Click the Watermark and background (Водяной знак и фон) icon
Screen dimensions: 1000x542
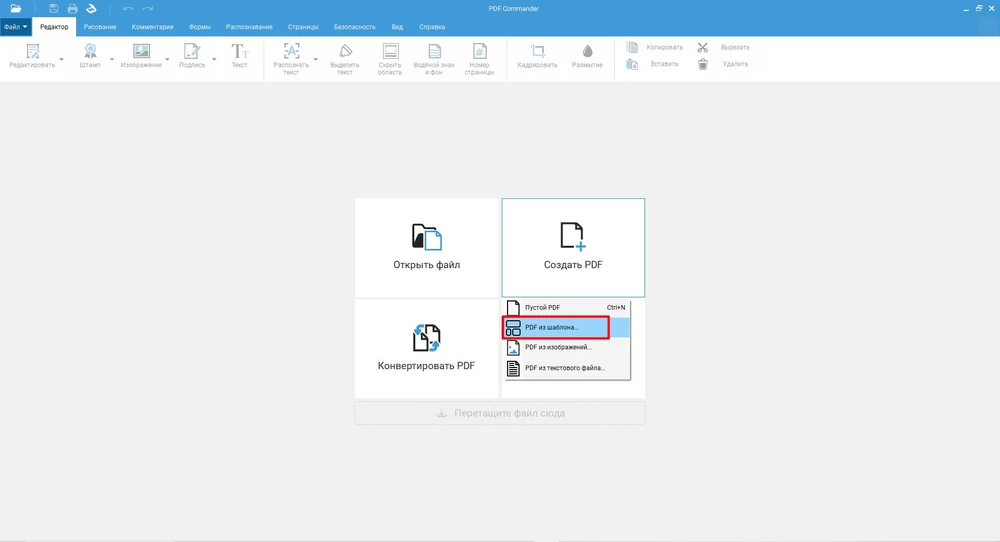point(434,52)
